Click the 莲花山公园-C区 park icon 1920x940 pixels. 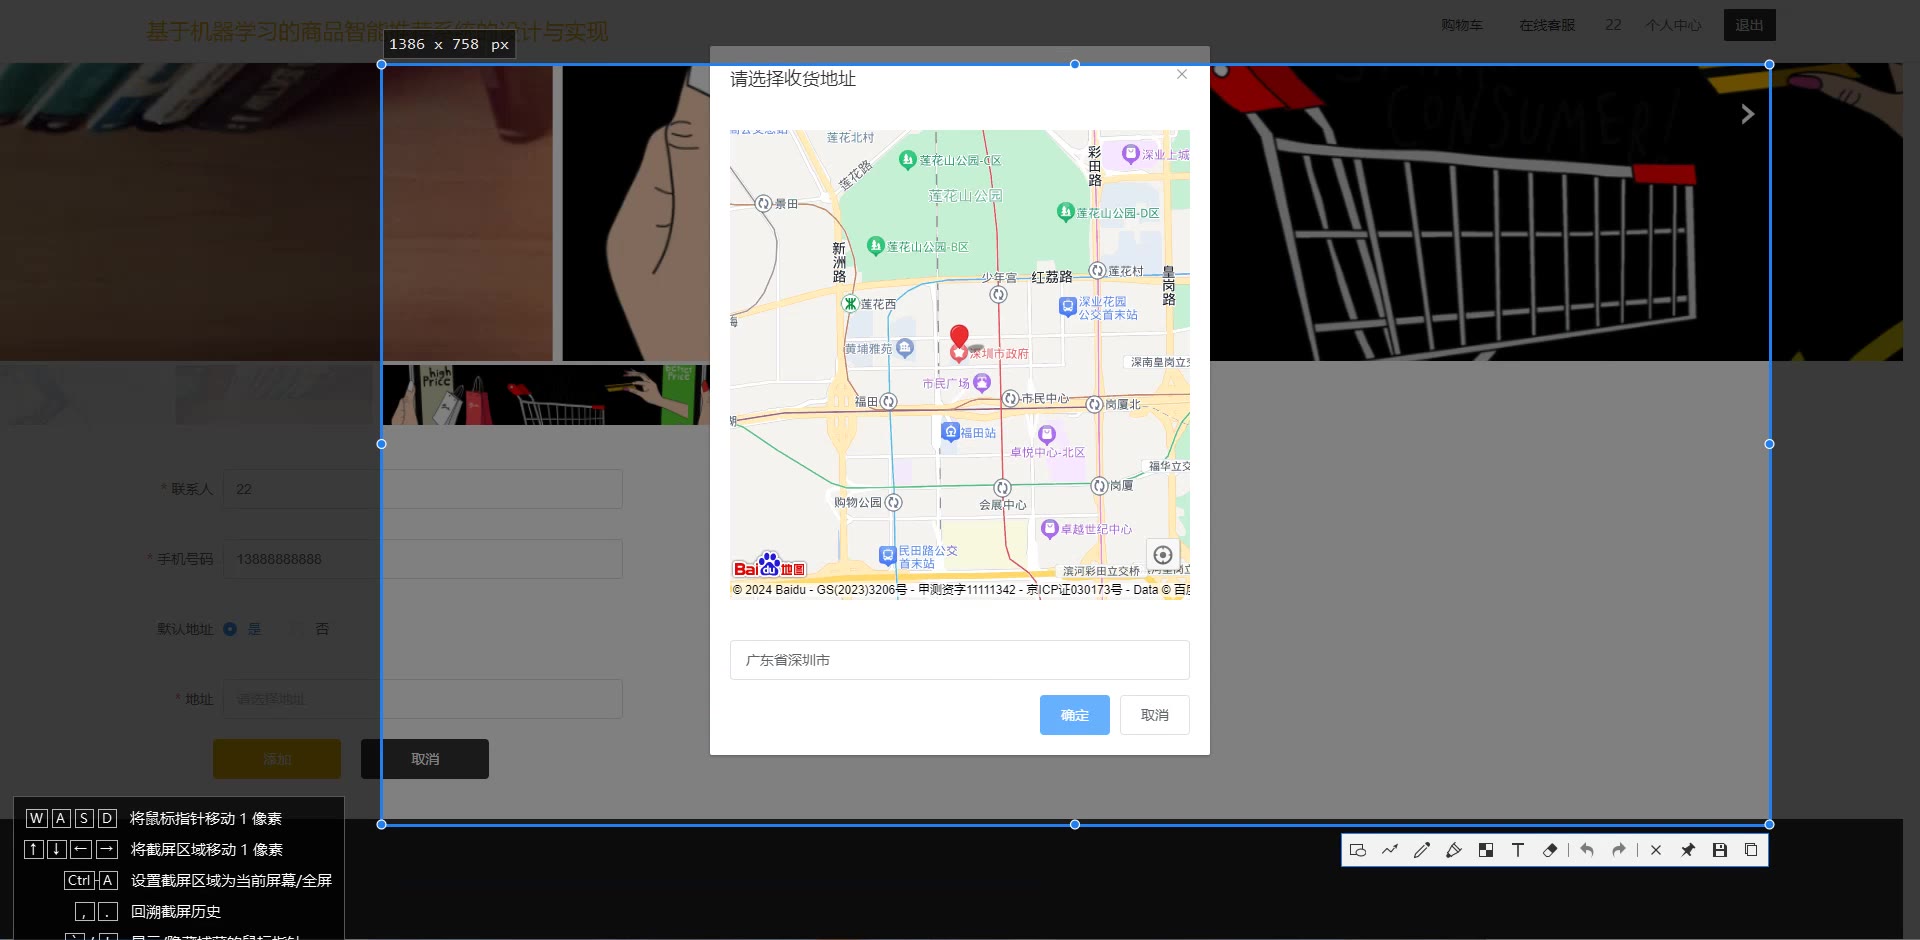[908, 159]
